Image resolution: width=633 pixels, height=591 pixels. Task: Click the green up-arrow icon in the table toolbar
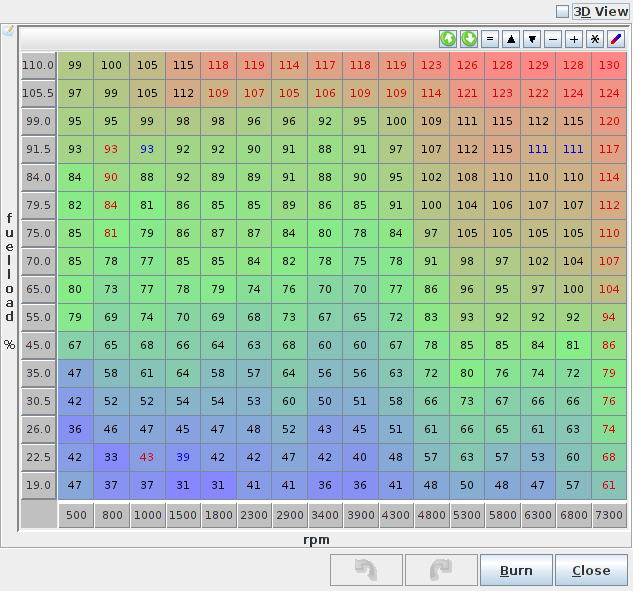448,39
